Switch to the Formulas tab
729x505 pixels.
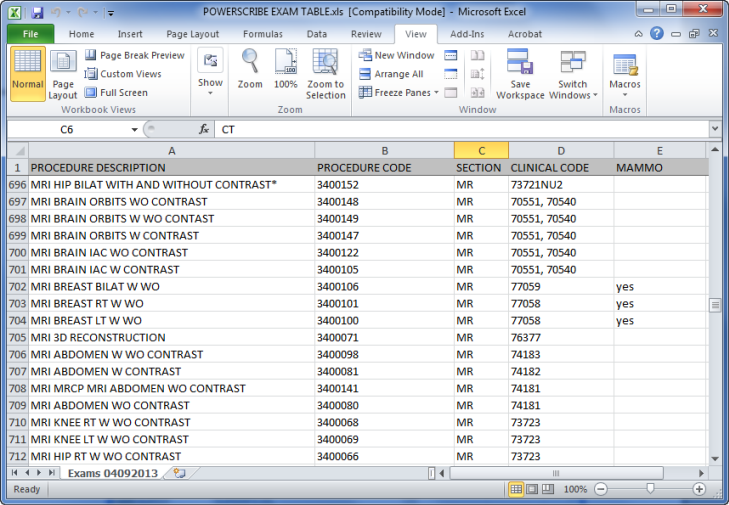263,34
